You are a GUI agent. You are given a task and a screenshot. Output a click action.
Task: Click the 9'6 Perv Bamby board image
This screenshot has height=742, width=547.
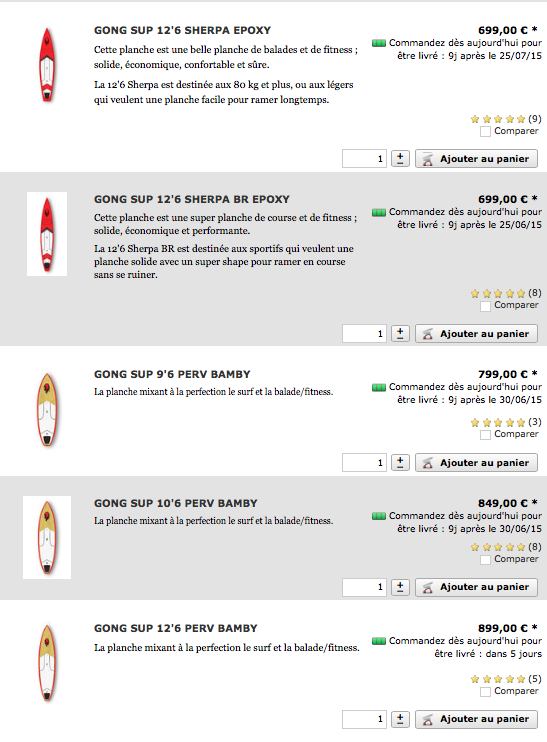[x=47, y=409]
